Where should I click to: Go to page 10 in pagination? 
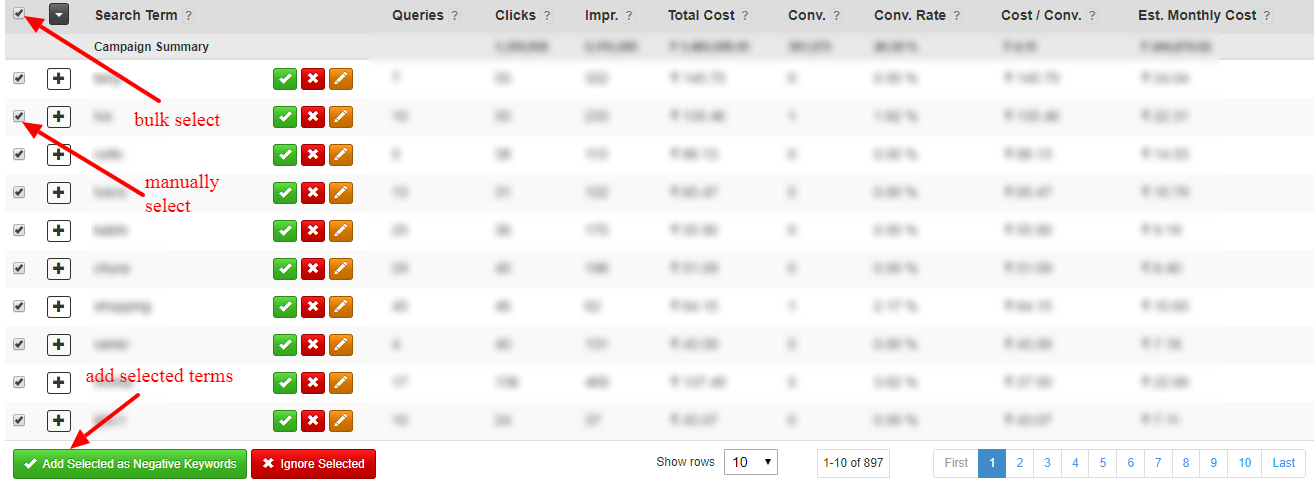pos(1244,463)
